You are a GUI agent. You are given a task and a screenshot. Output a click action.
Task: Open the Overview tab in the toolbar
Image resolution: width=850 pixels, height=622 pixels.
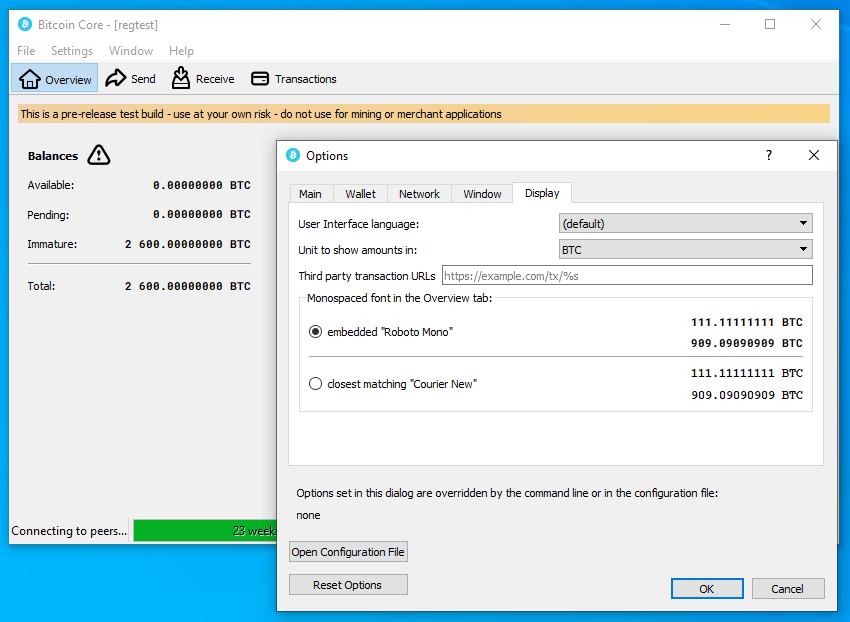(x=55, y=79)
